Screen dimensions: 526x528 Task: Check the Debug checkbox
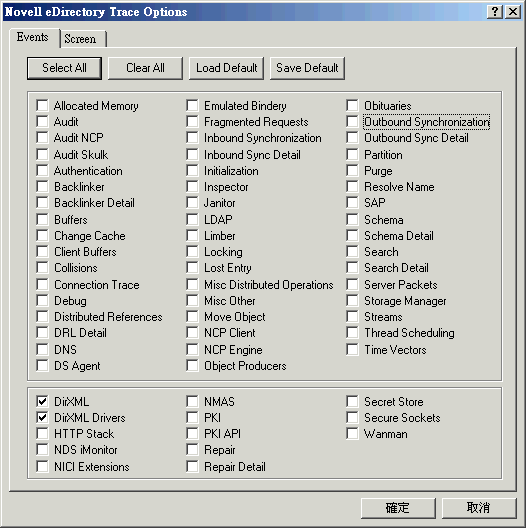(42, 300)
